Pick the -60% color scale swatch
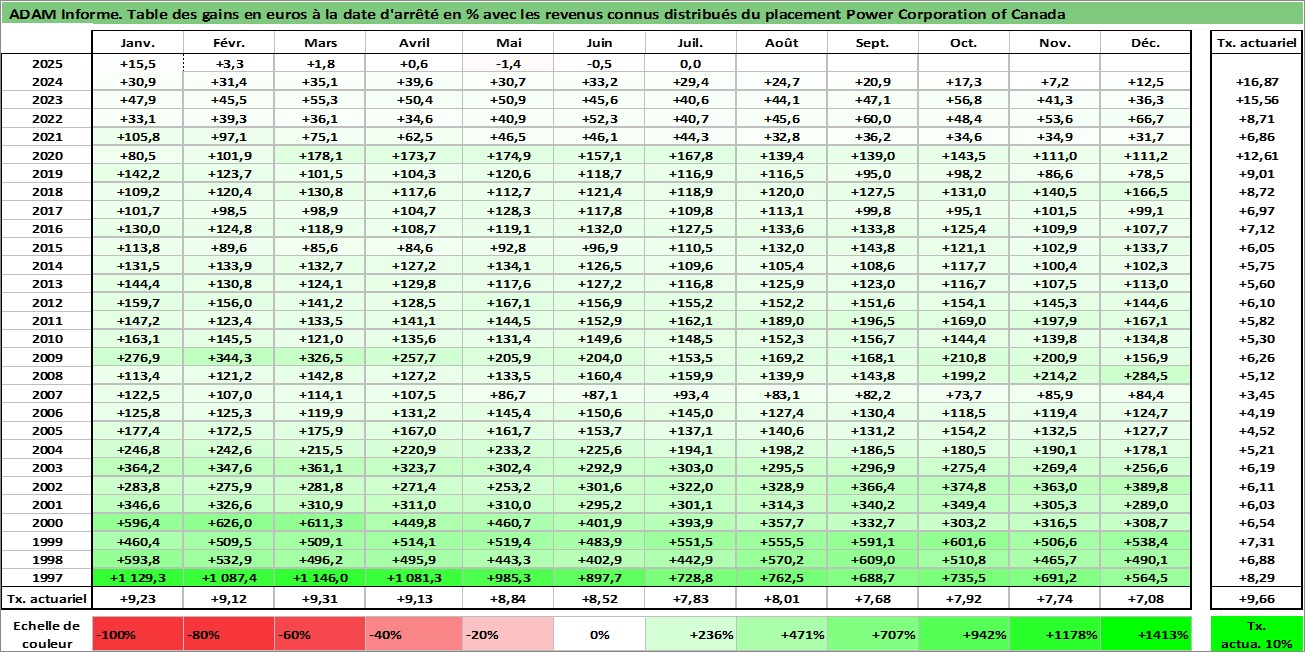The image size is (1305, 652). click(x=320, y=634)
